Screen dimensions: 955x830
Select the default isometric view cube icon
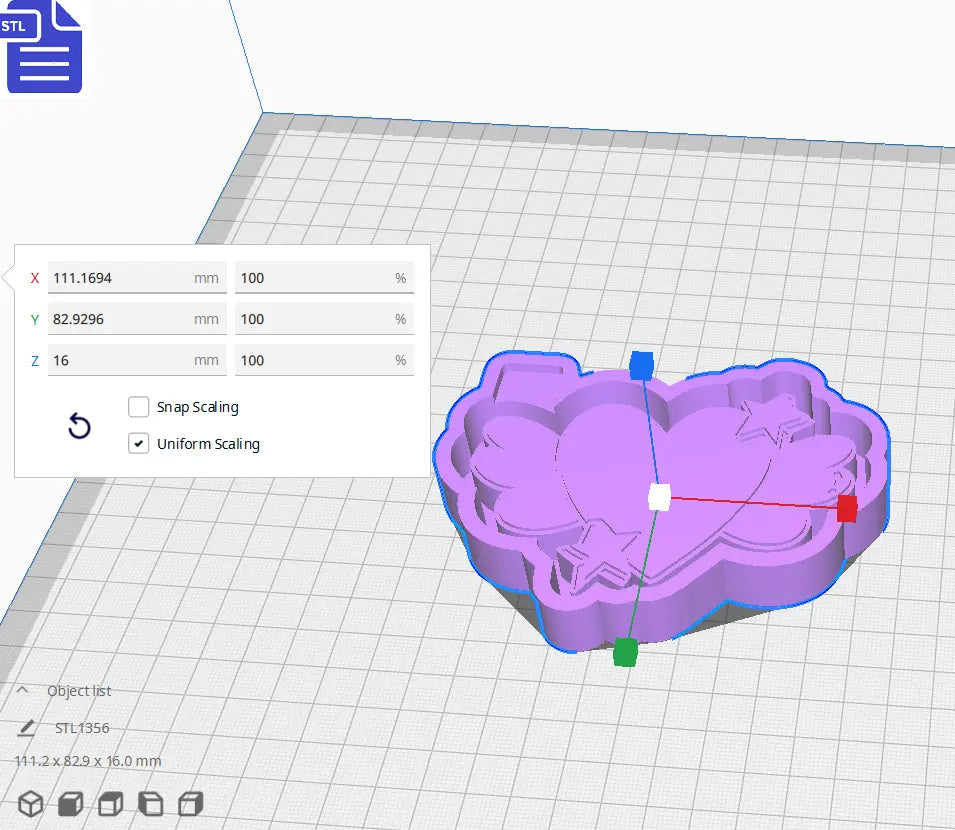click(x=29, y=803)
